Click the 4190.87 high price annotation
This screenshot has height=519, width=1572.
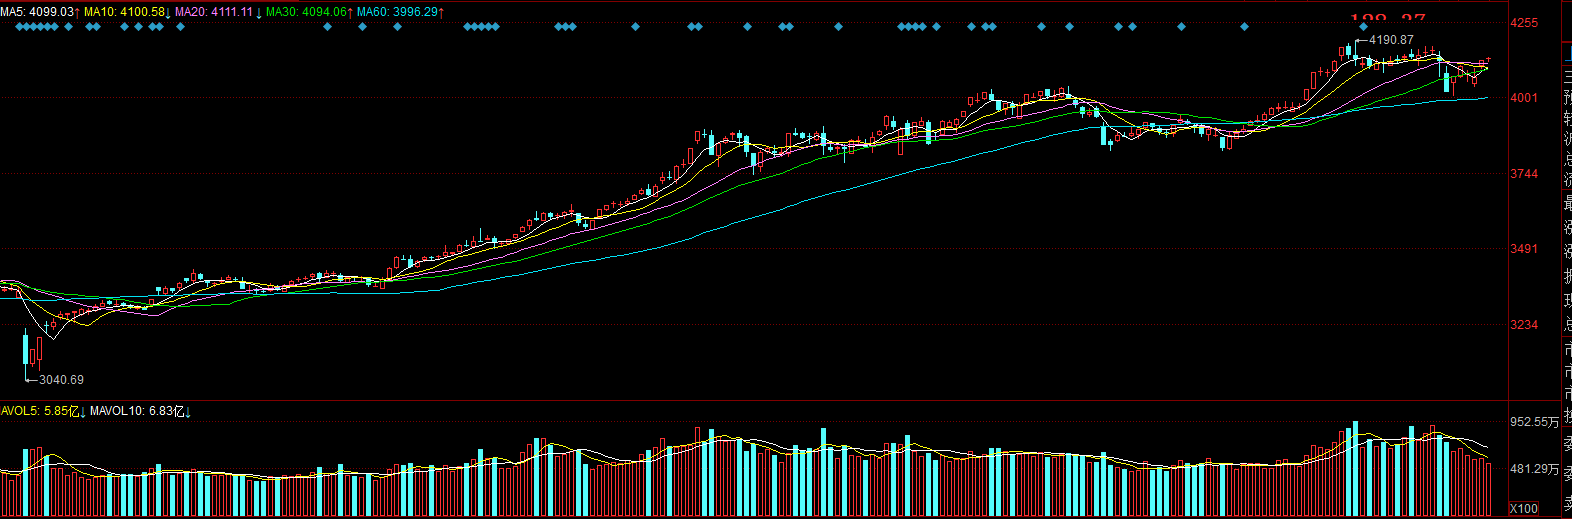pos(1391,40)
